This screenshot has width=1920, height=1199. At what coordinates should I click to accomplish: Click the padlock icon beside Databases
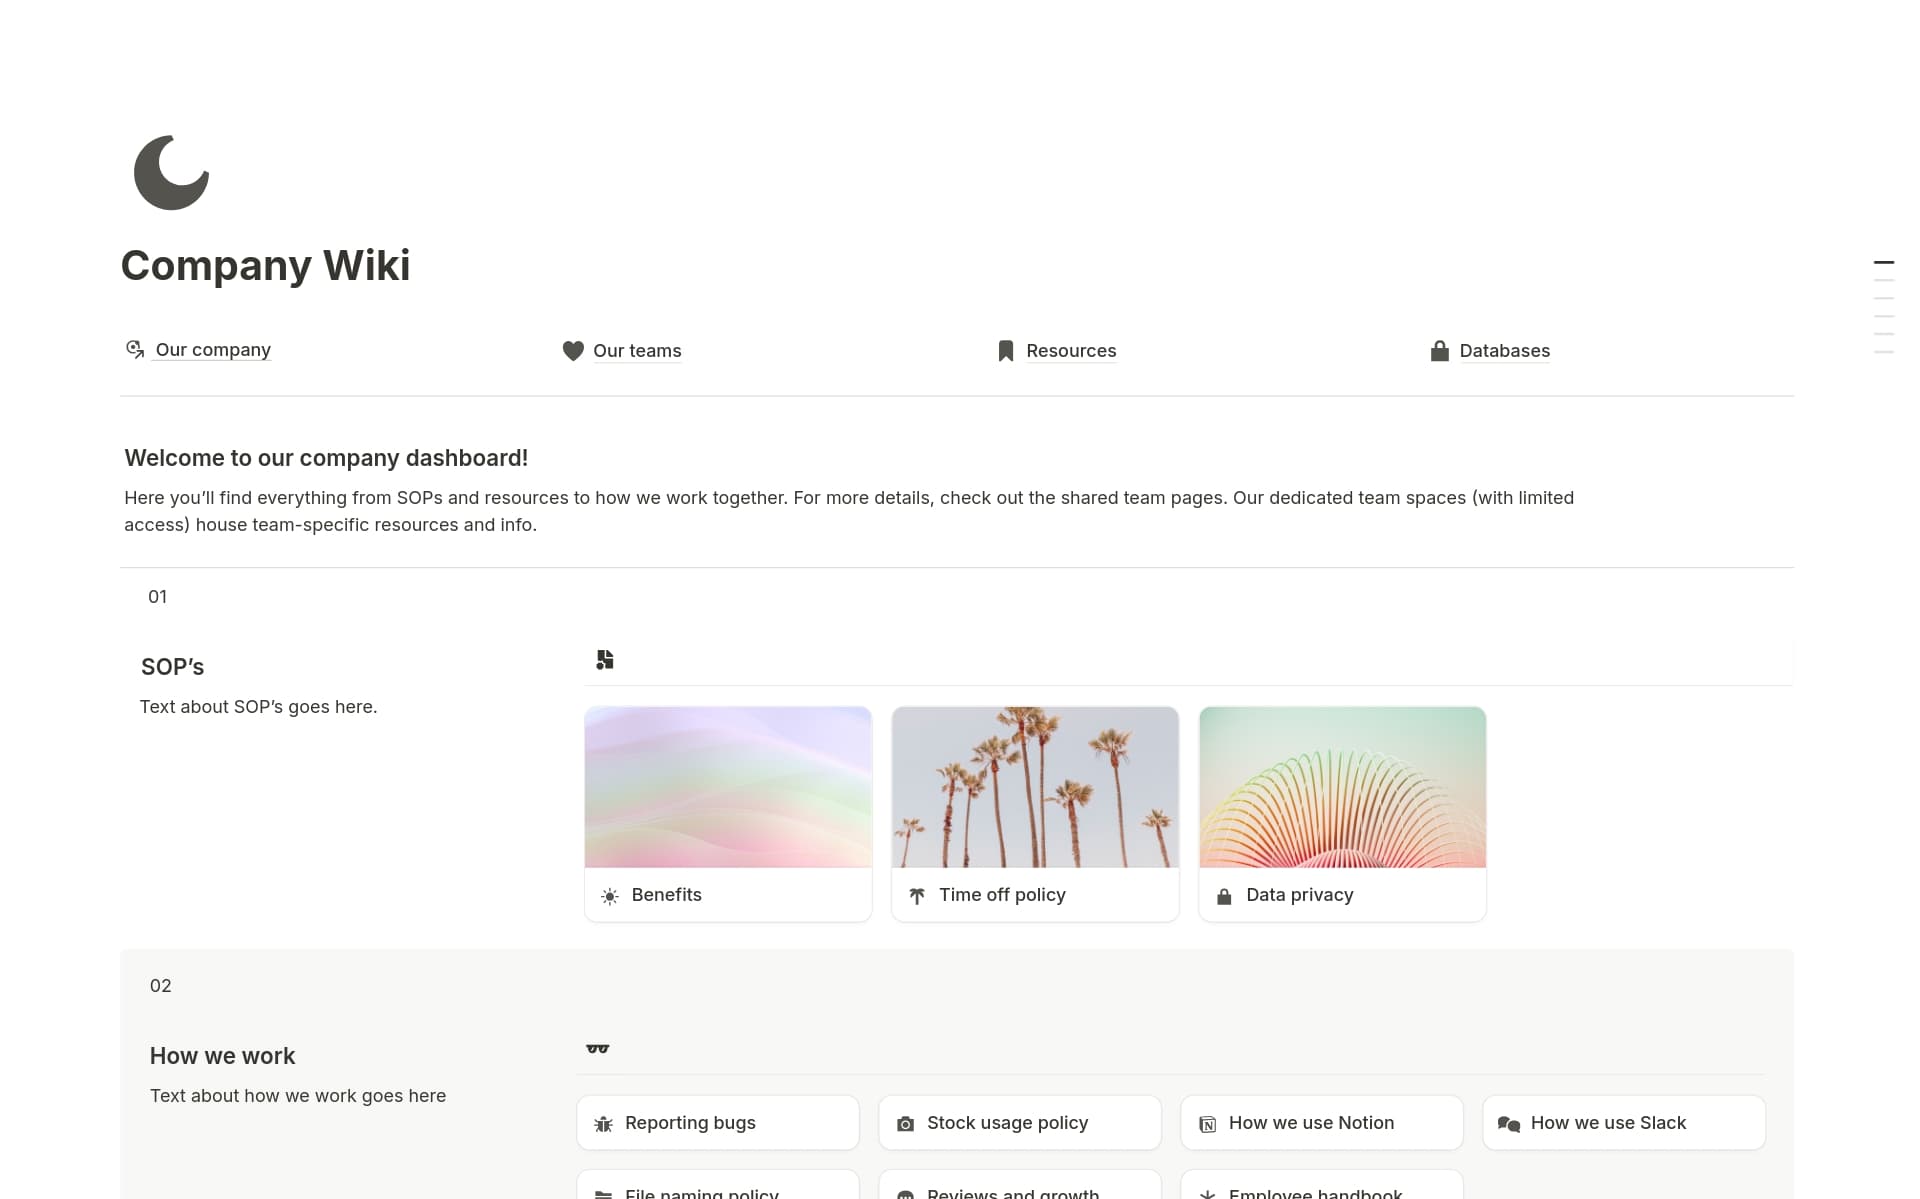tap(1440, 350)
